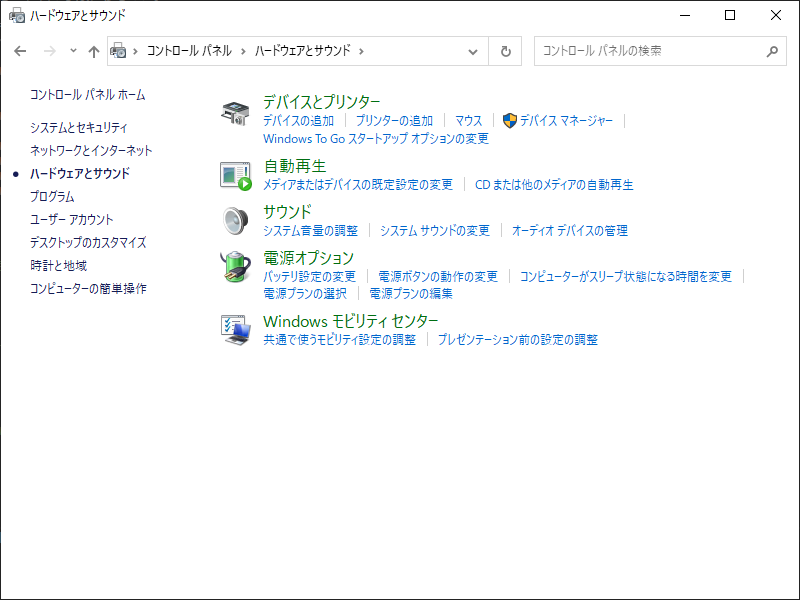Click バッテリ設定の変更 link
The image size is (800, 600).
[309, 277]
